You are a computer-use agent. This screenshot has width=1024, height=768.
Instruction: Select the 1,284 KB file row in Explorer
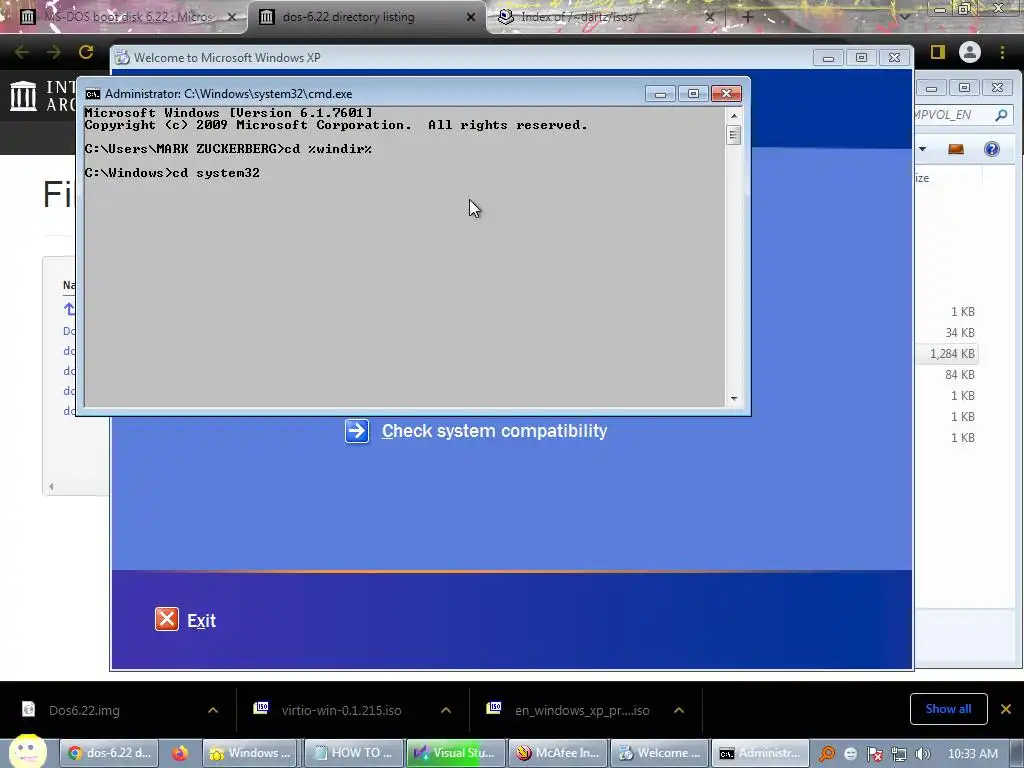click(x=948, y=354)
